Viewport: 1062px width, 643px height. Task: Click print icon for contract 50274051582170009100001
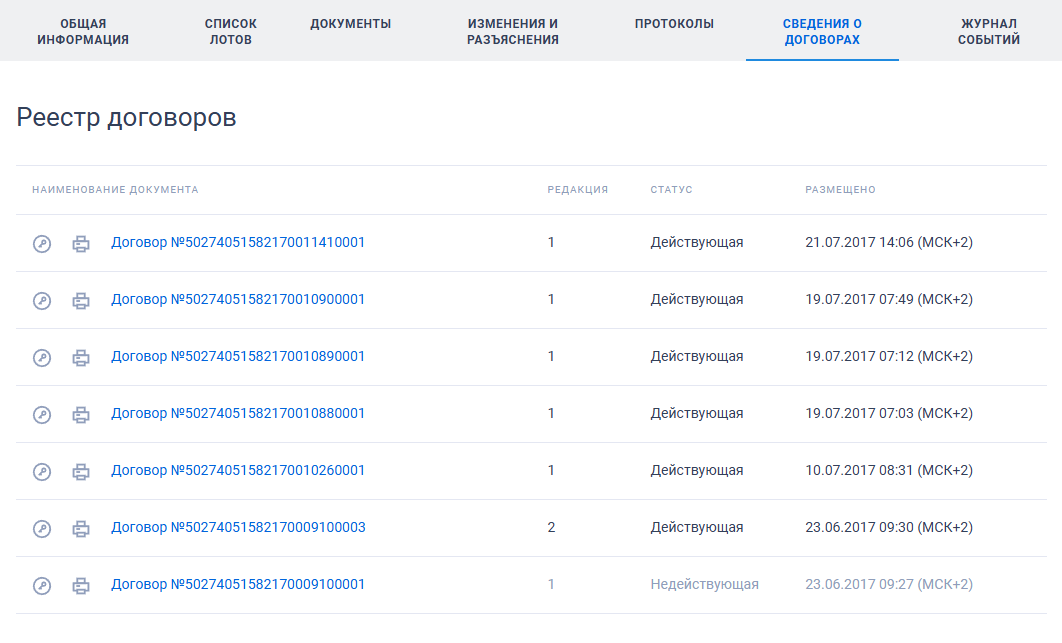click(x=81, y=585)
